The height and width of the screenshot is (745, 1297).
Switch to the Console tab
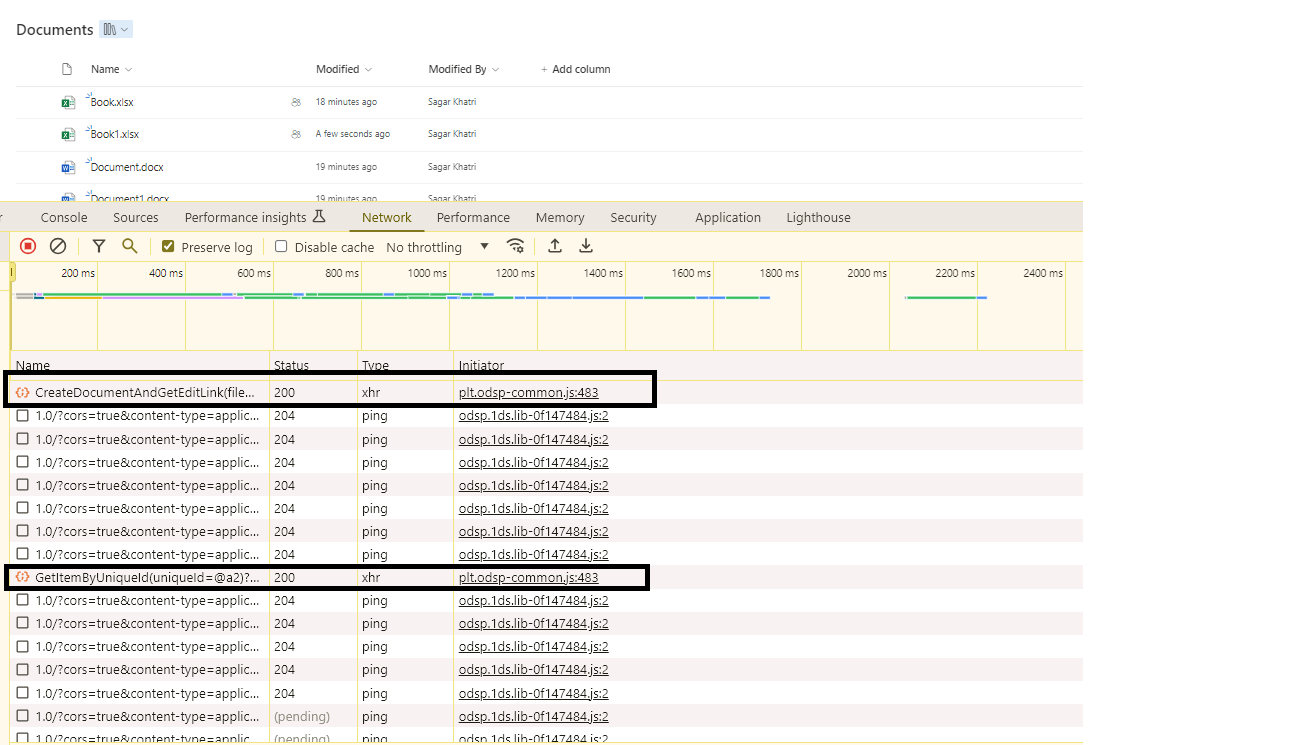pos(63,217)
